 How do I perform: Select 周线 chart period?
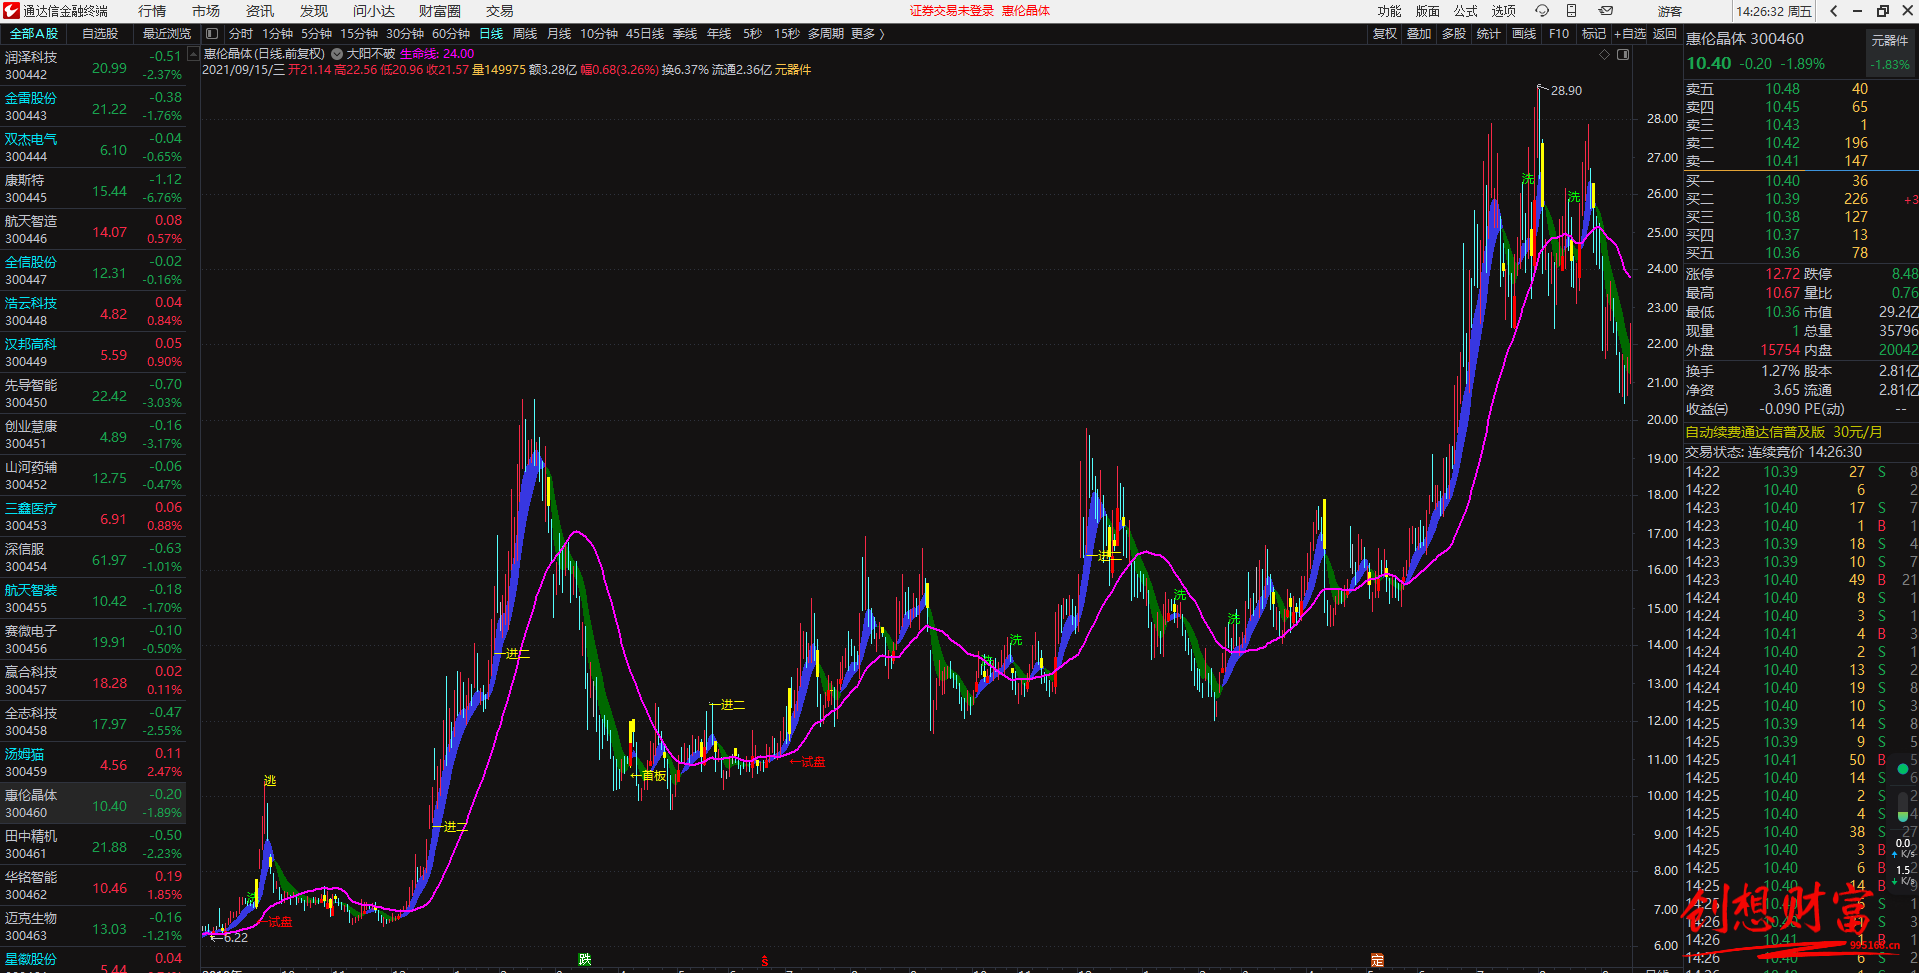525,34
